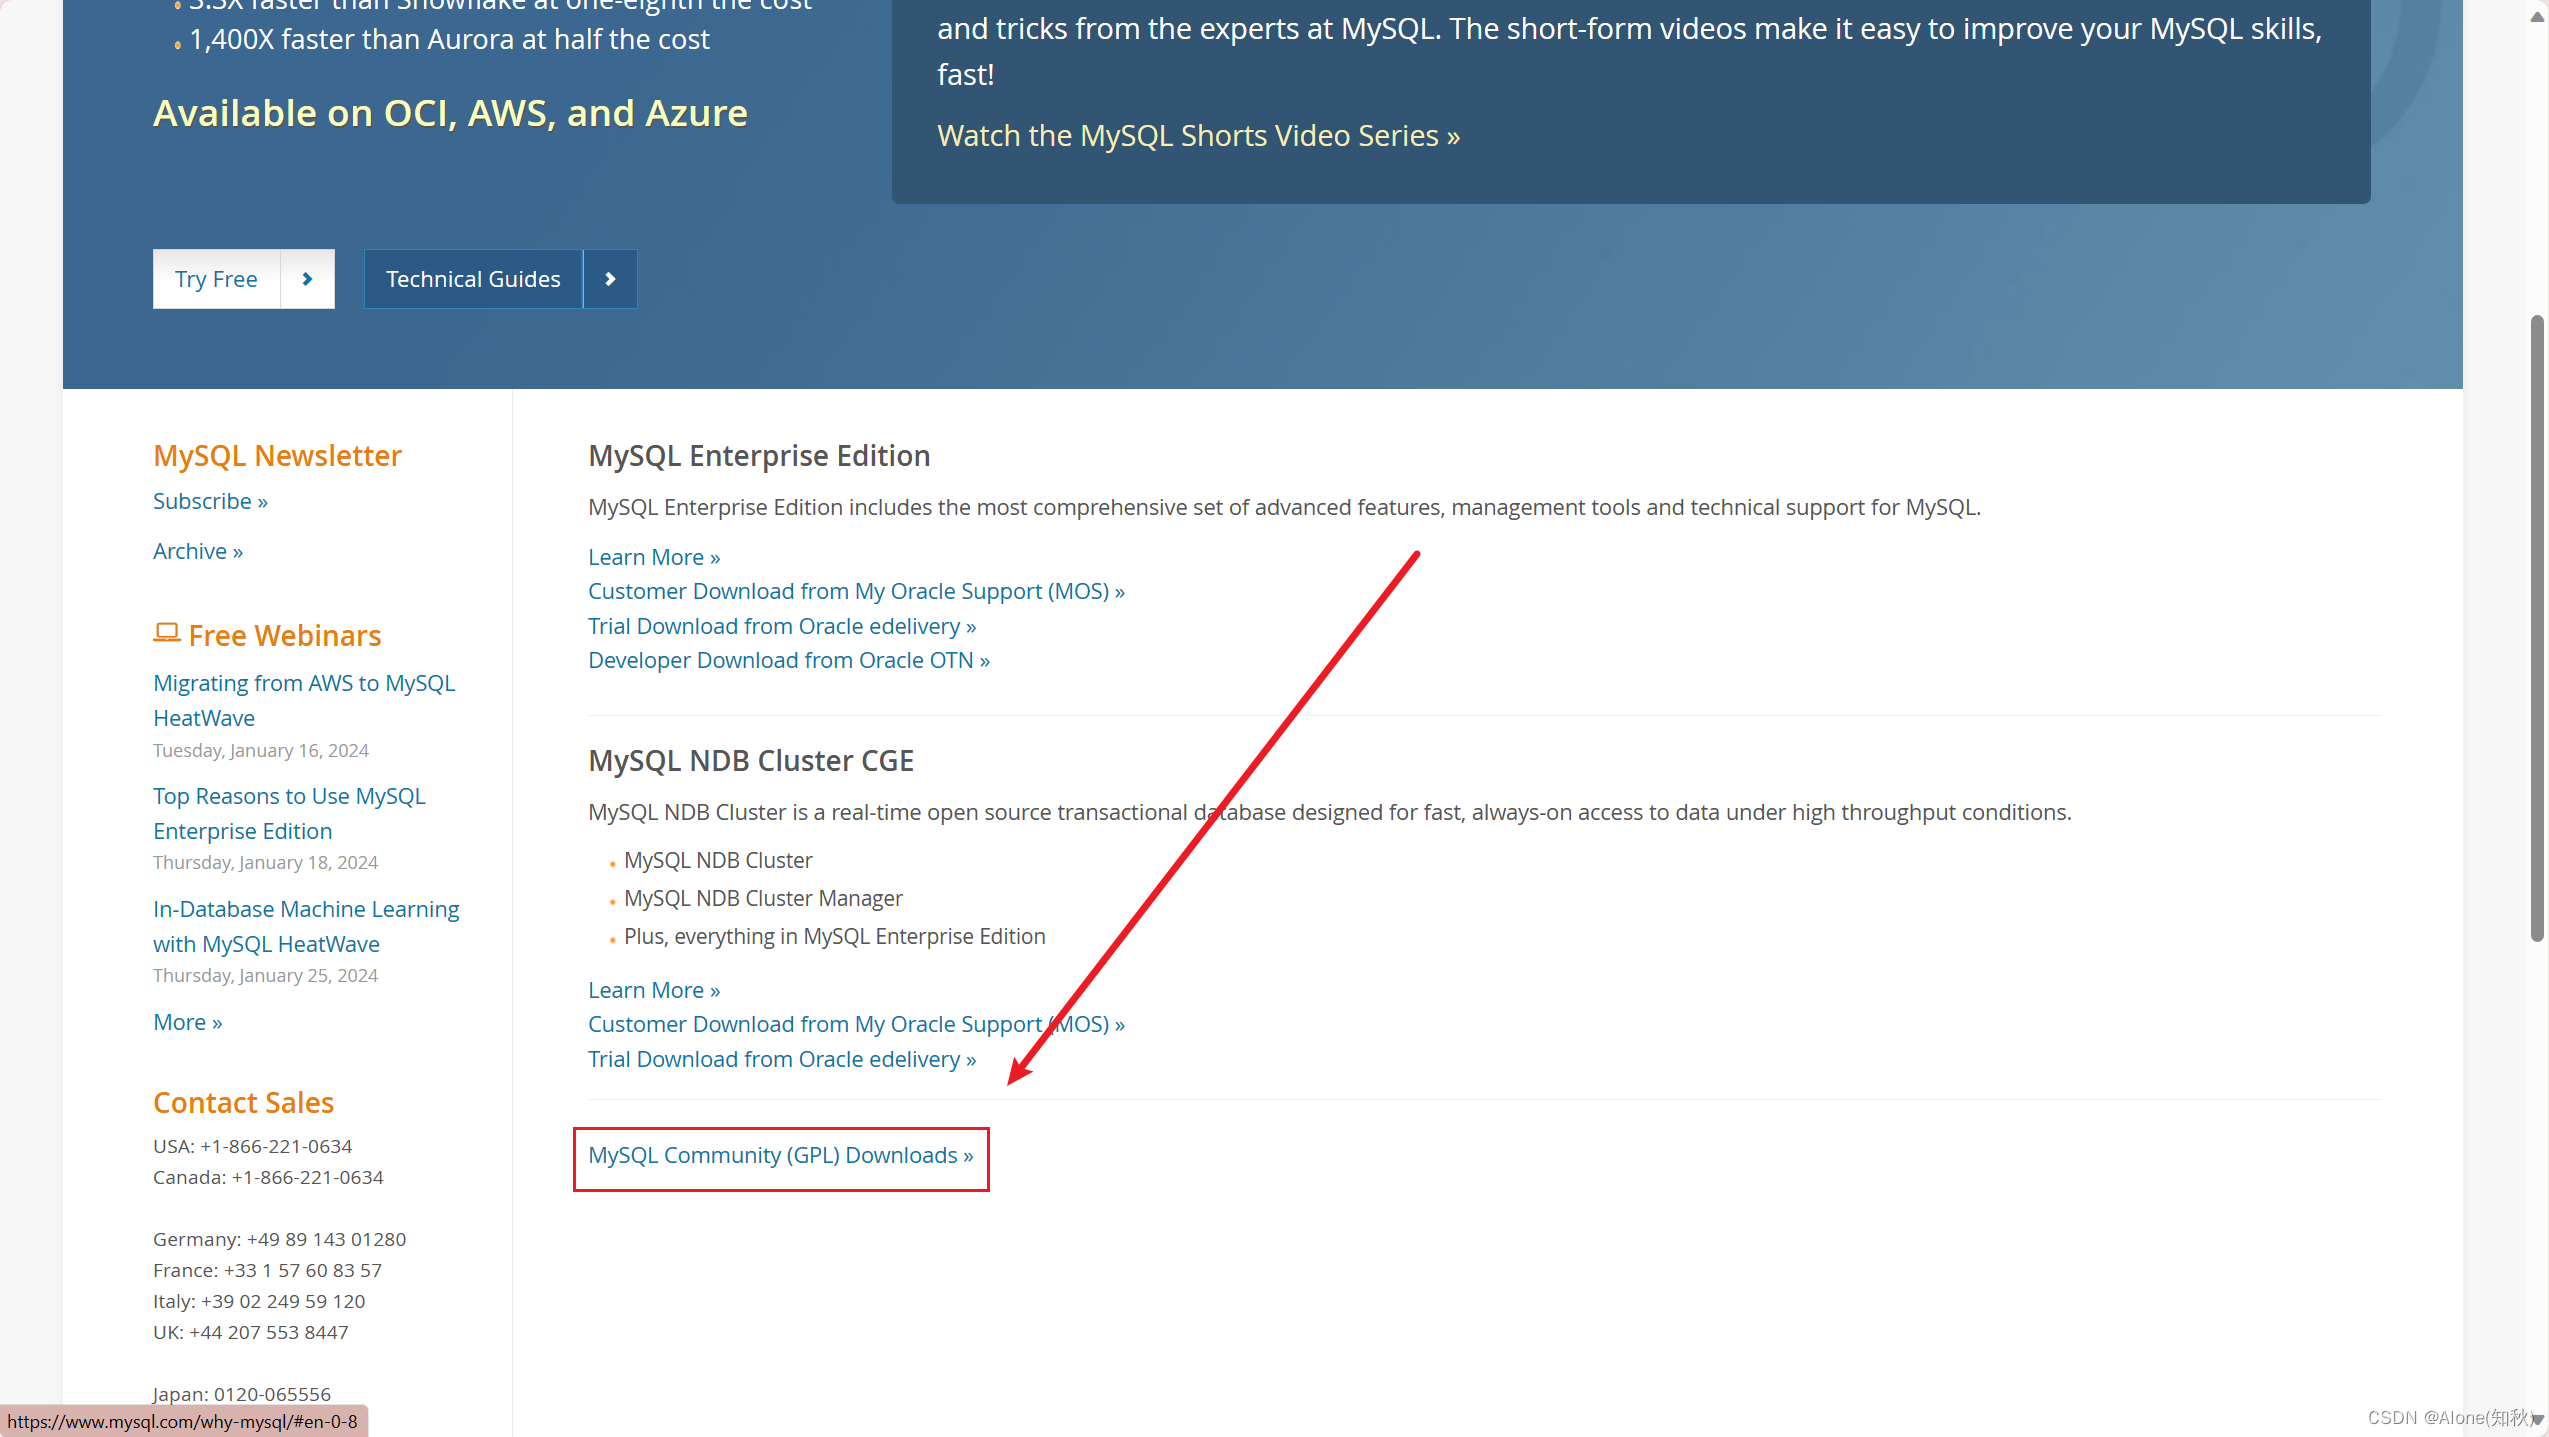
Task: Click More webinars link
Action: 187,1022
